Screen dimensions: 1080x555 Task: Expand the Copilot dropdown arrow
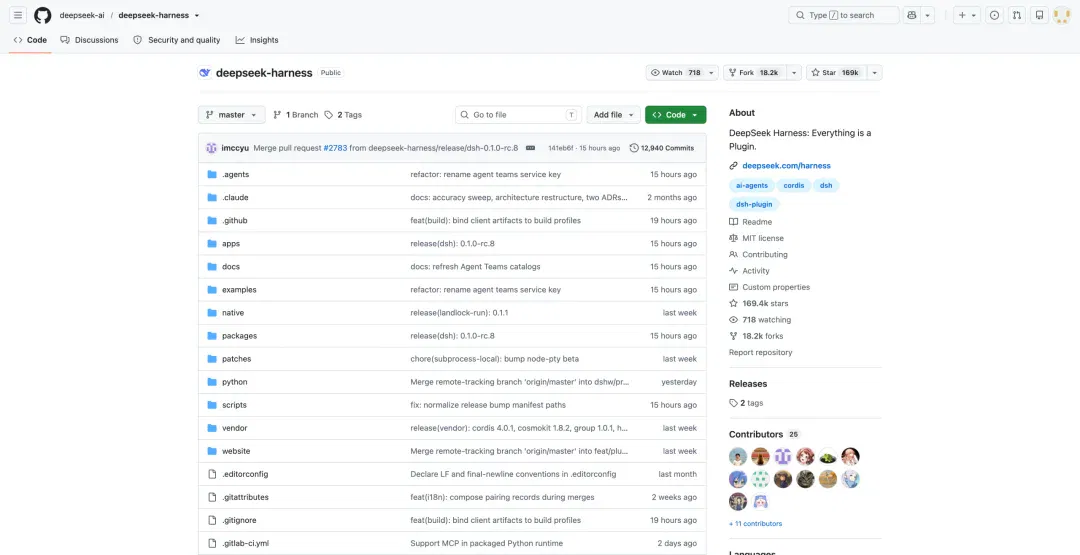coord(928,15)
